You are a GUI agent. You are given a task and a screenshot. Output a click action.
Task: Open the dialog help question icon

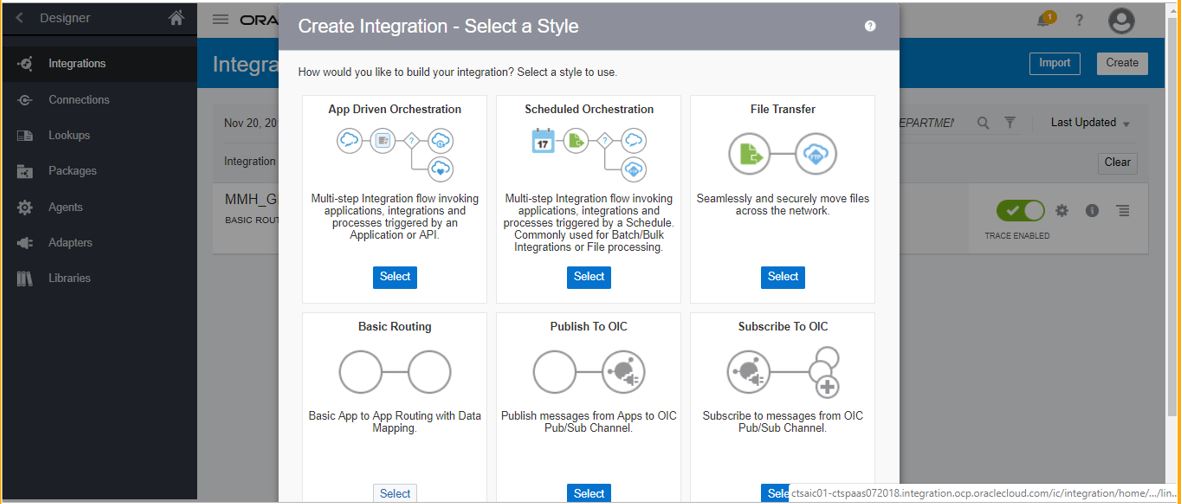(870, 26)
